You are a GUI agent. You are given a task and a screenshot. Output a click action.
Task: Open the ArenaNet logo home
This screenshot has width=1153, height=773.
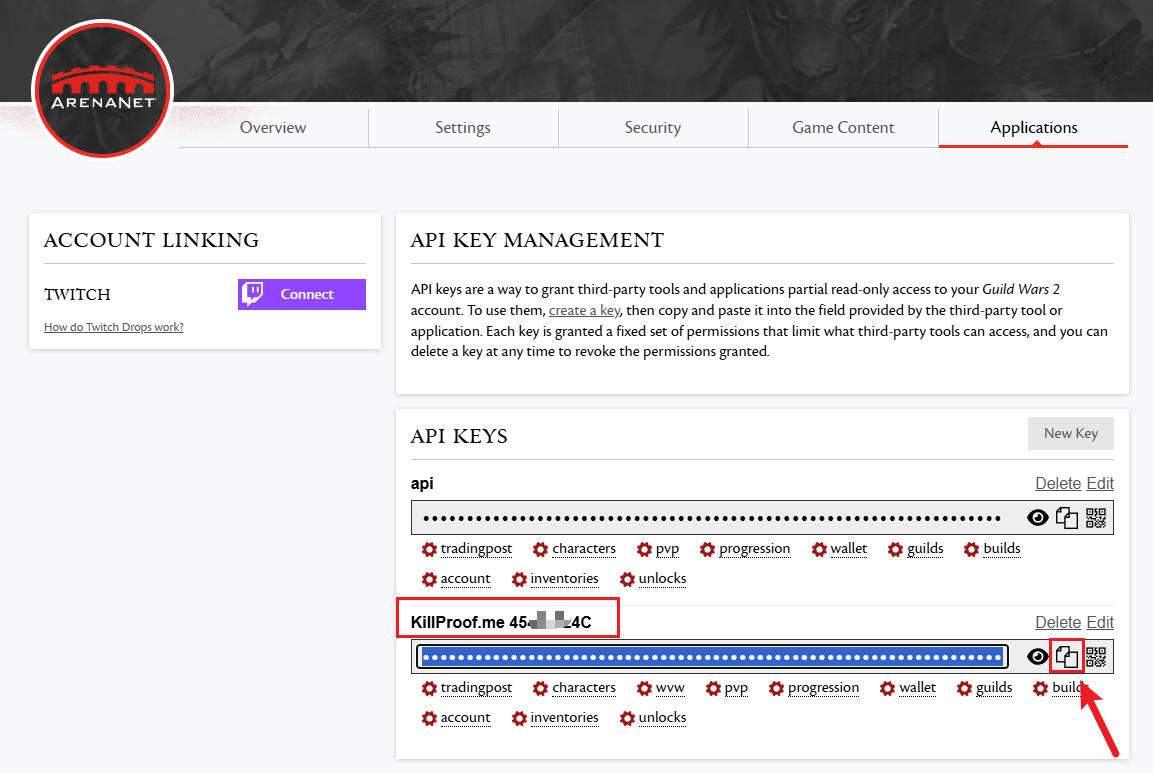[x=102, y=90]
